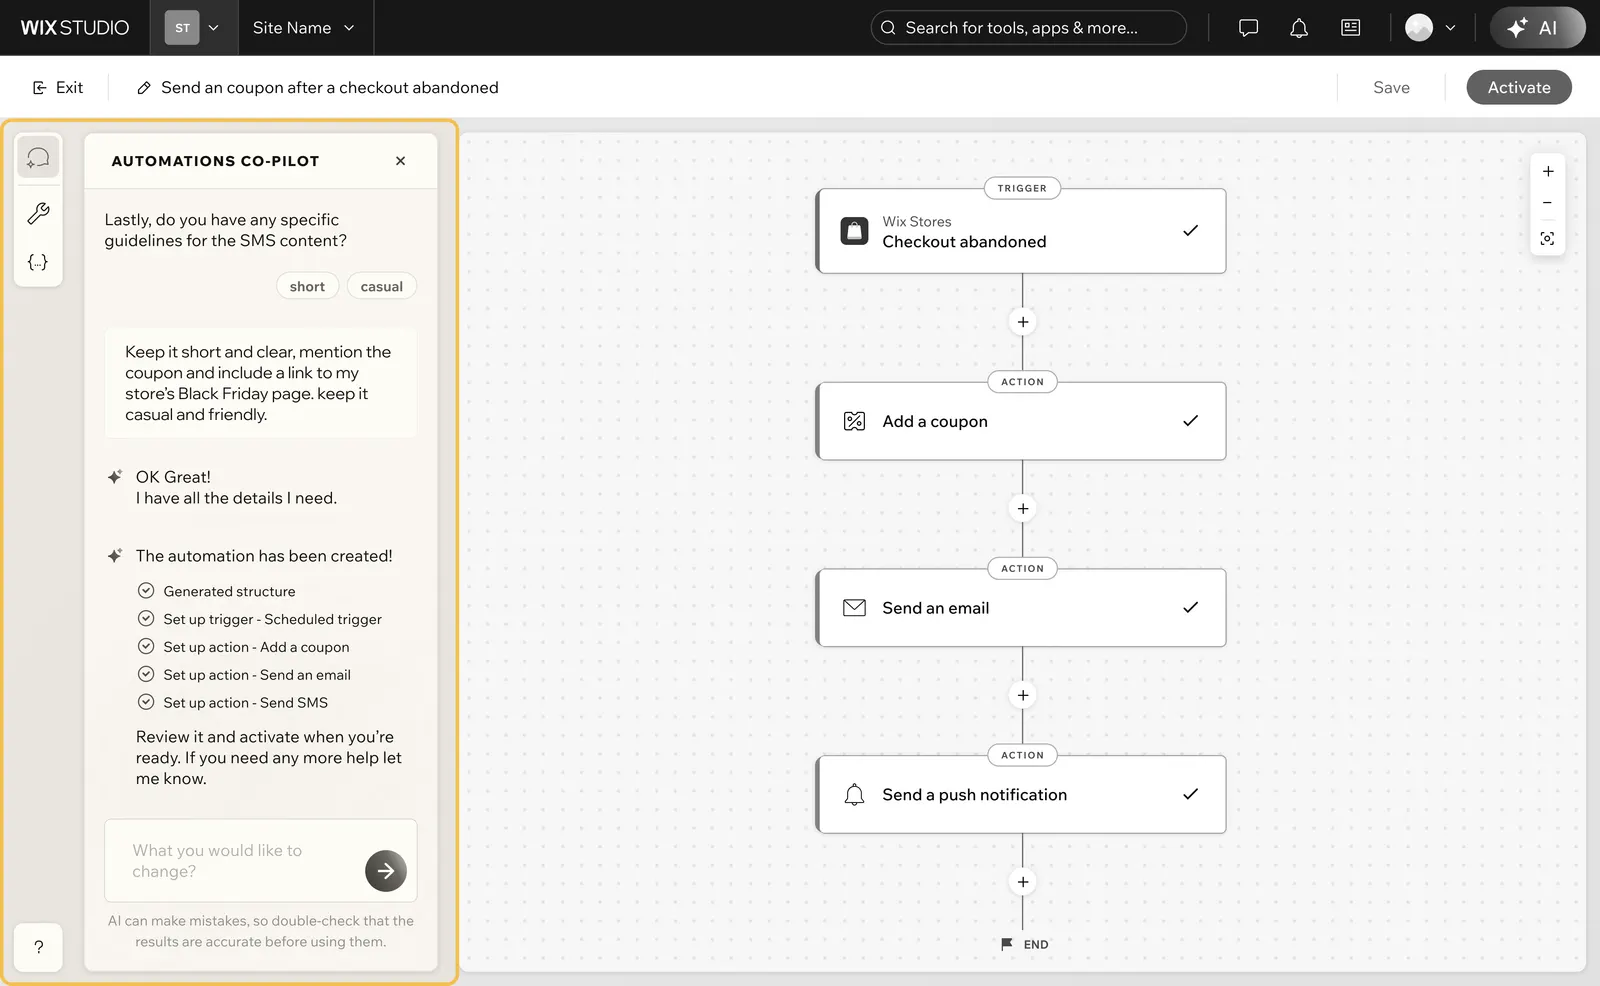
Task: Select the Send an email action card
Action: [1021, 608]
